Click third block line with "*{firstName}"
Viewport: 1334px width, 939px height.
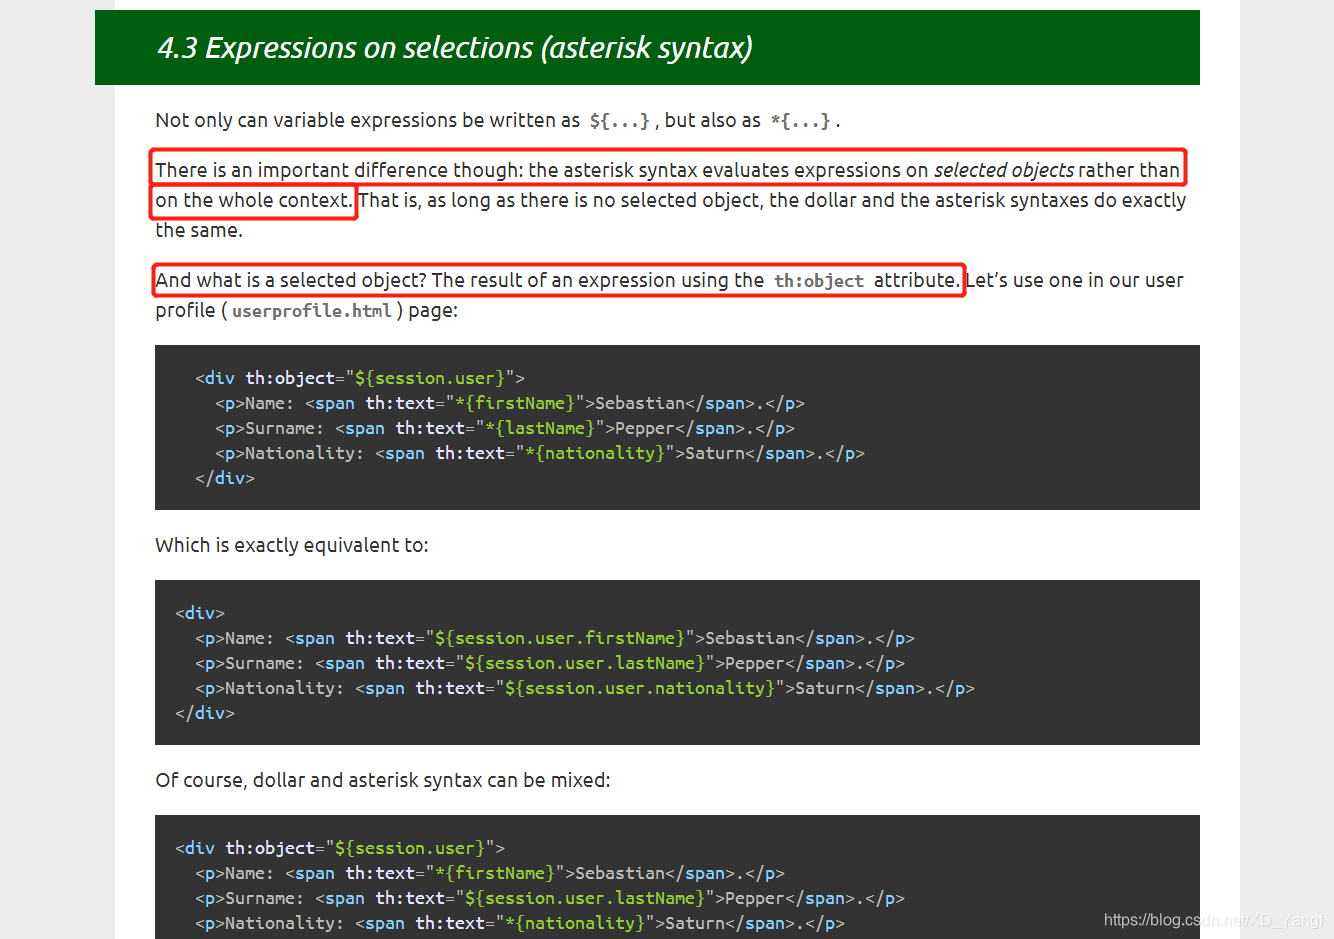[490, 873]
